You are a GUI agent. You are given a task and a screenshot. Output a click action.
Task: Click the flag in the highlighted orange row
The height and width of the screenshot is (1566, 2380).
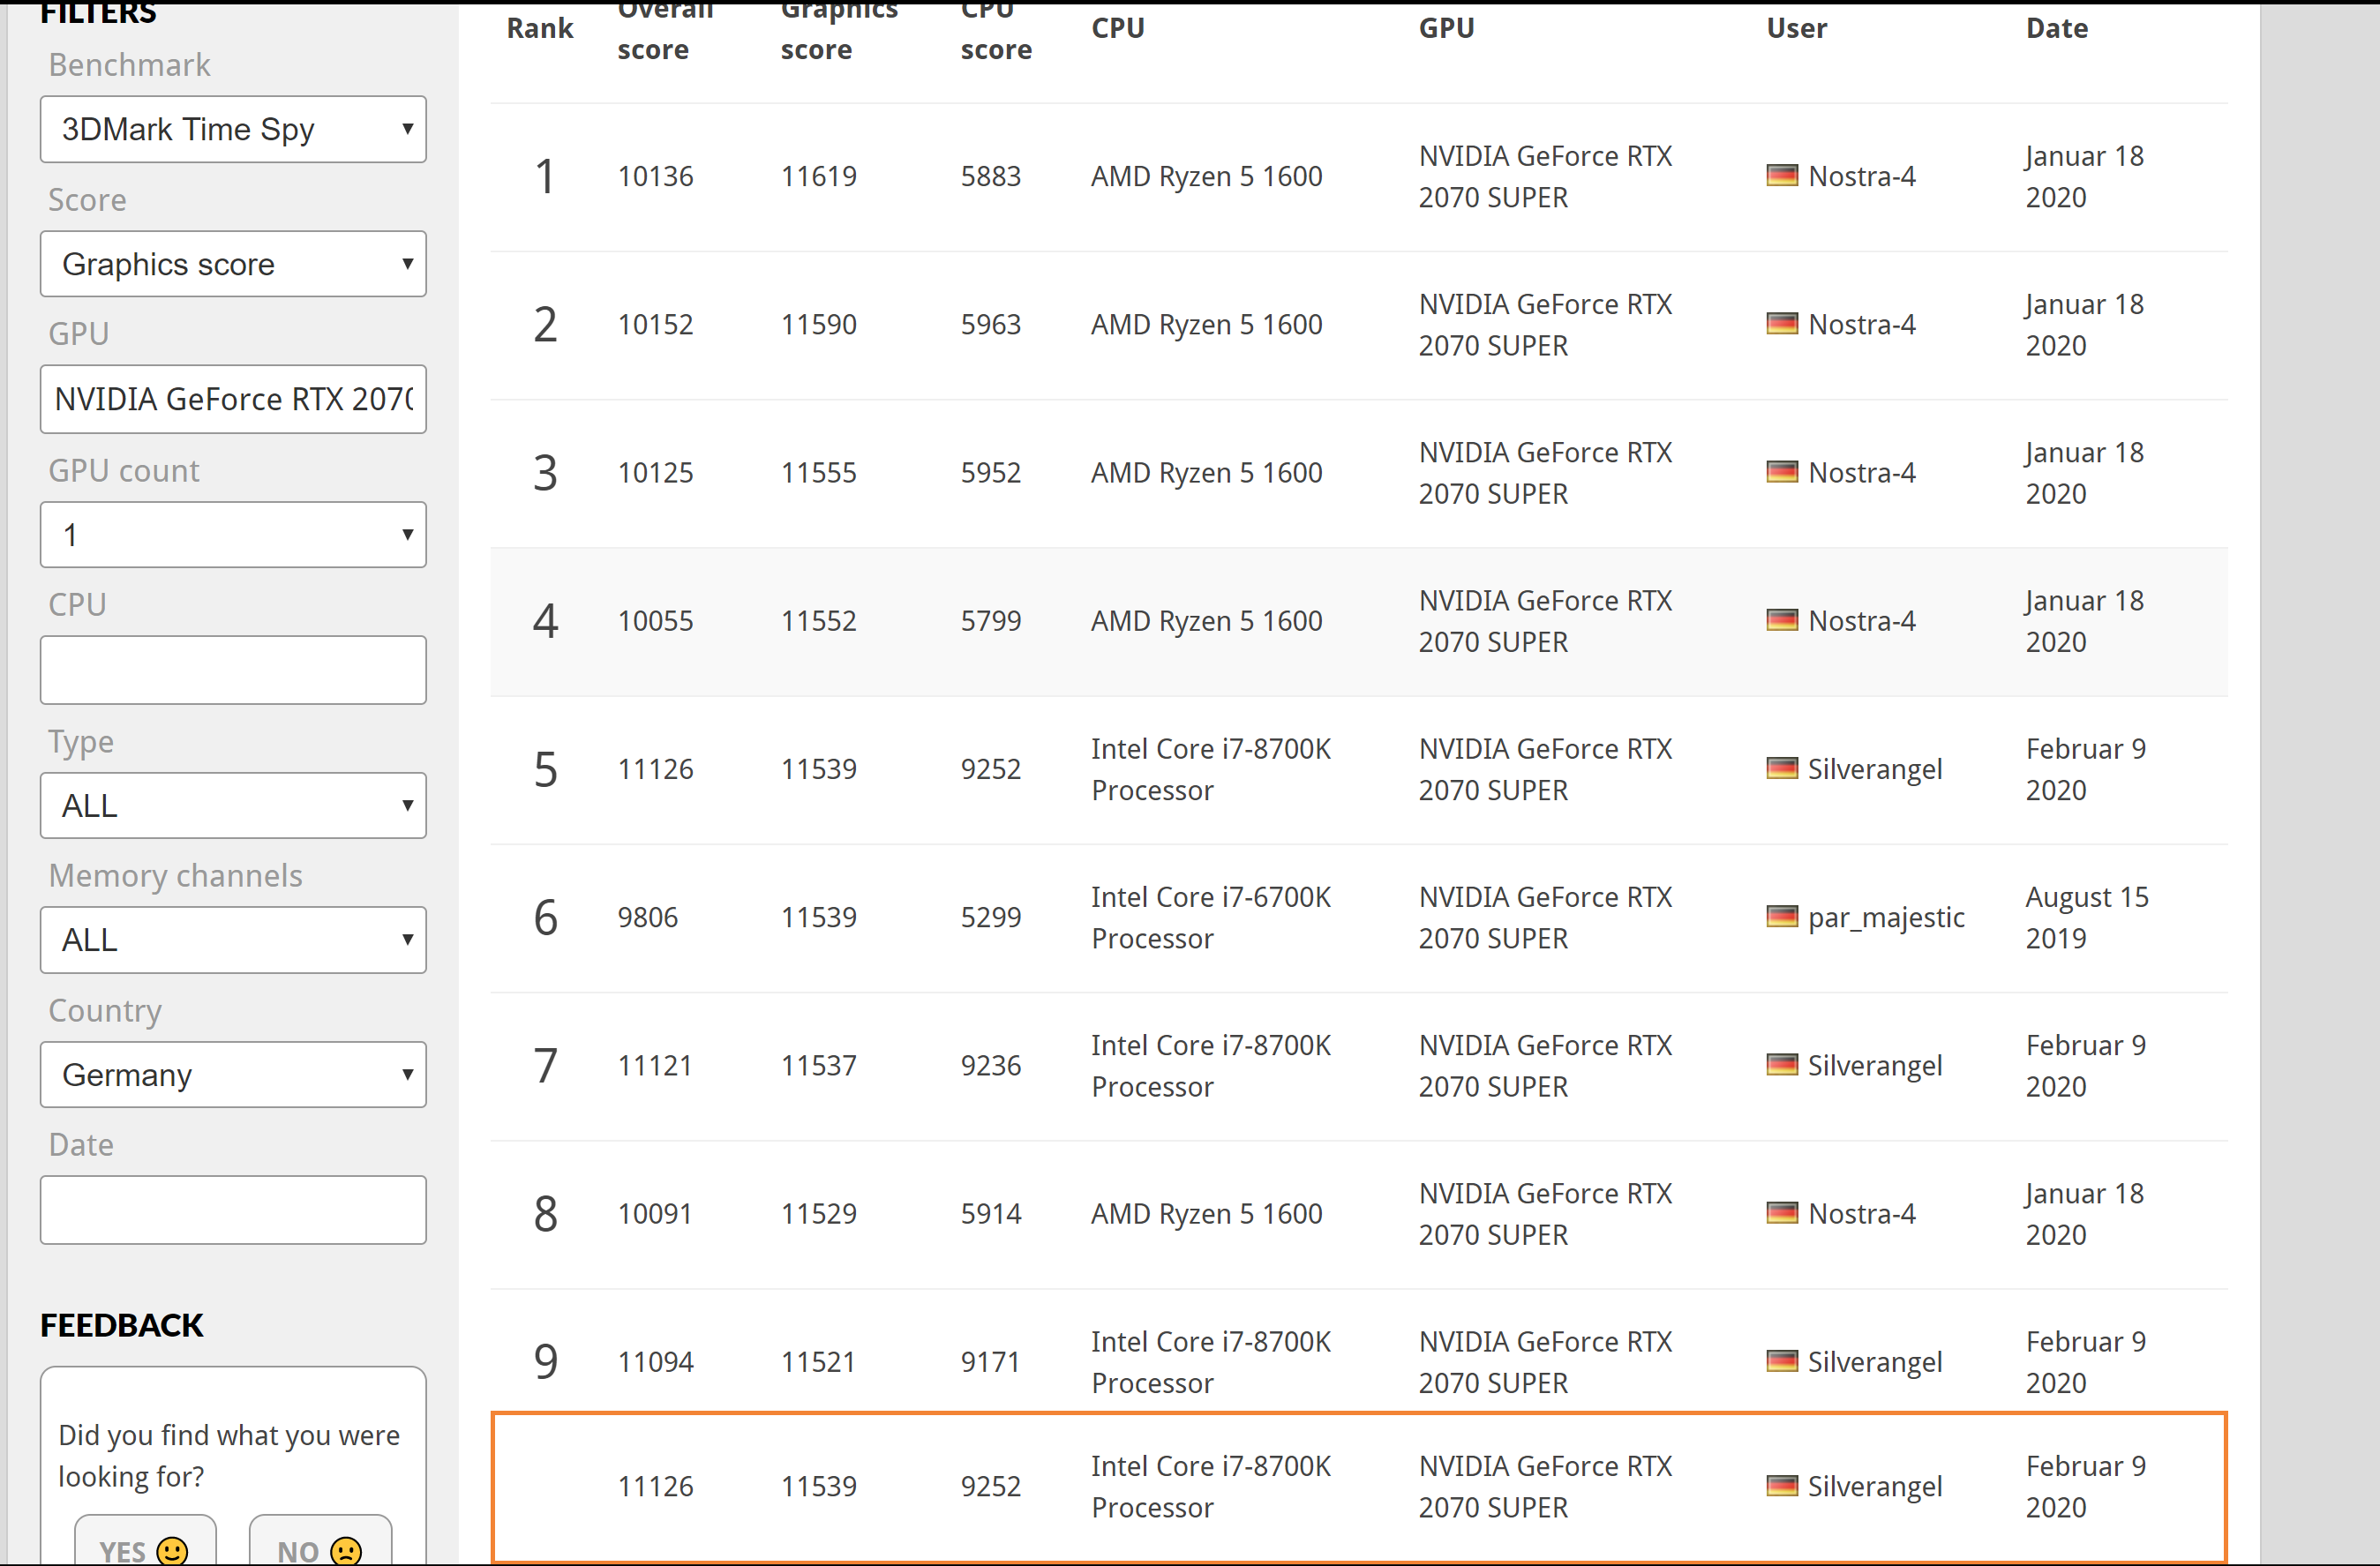tap(1782, 1486)
